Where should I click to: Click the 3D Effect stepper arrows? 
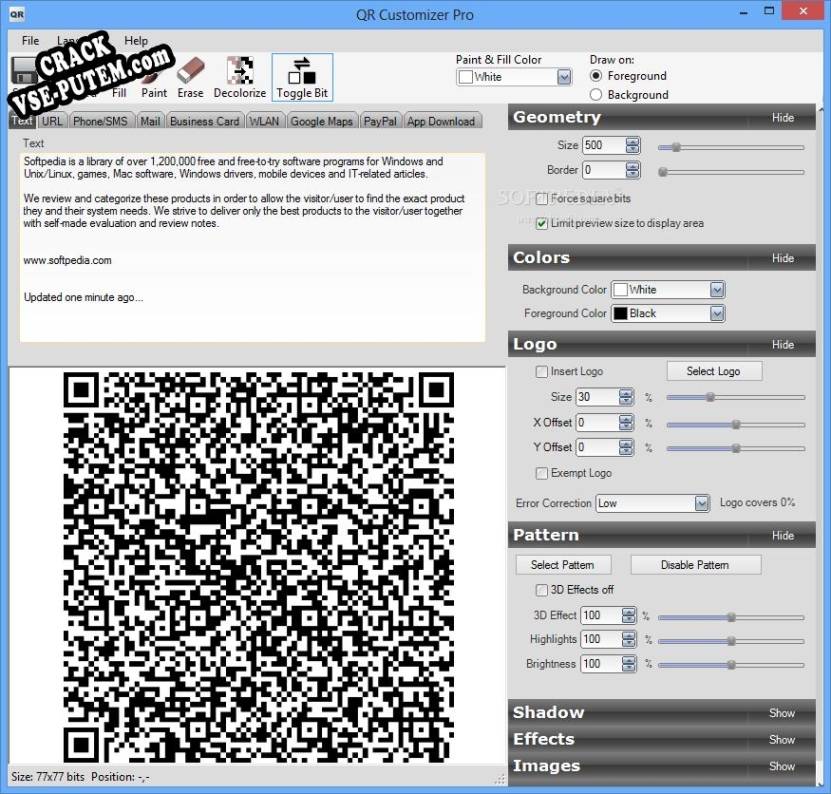click(x=629, y=615)
